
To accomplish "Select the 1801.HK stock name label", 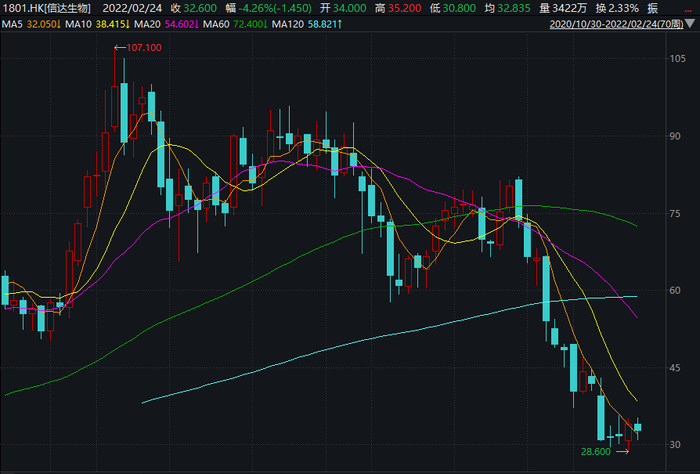I will (46, 8).
